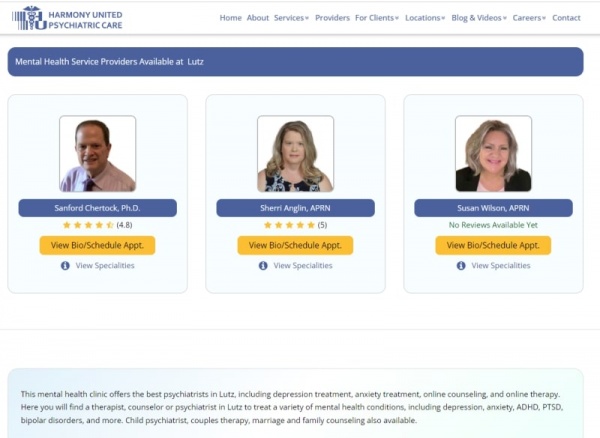Expand the For Clients dropdown

(377, 18)
